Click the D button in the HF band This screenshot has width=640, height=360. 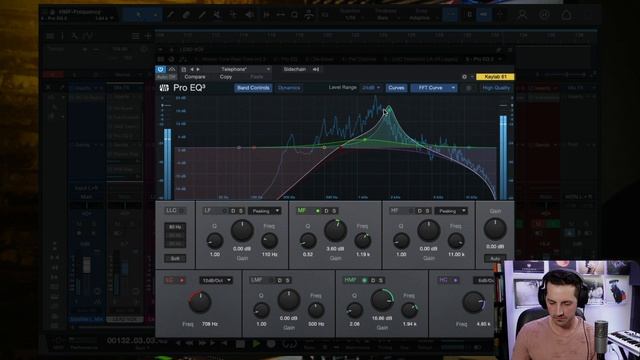419,211
